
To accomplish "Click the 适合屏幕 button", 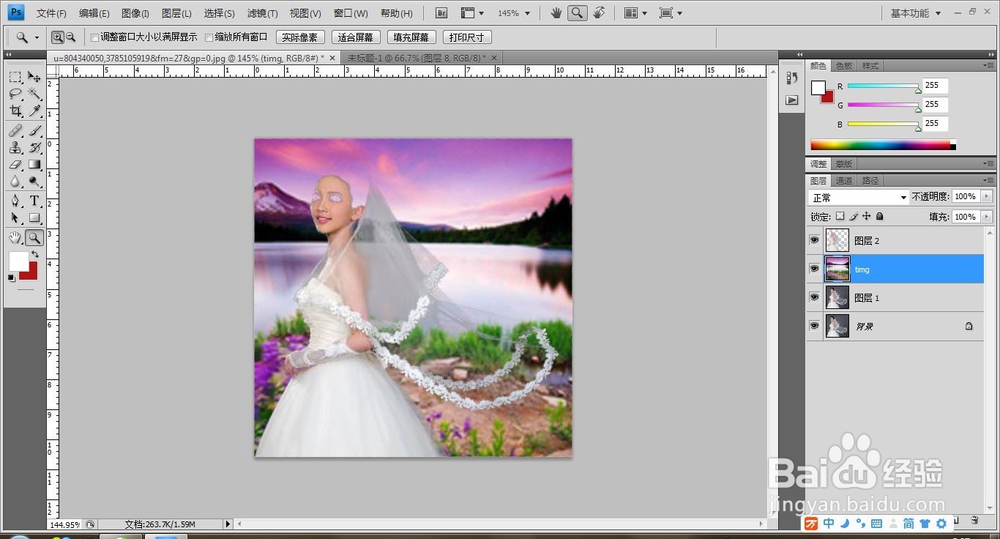I will point(355,38).
